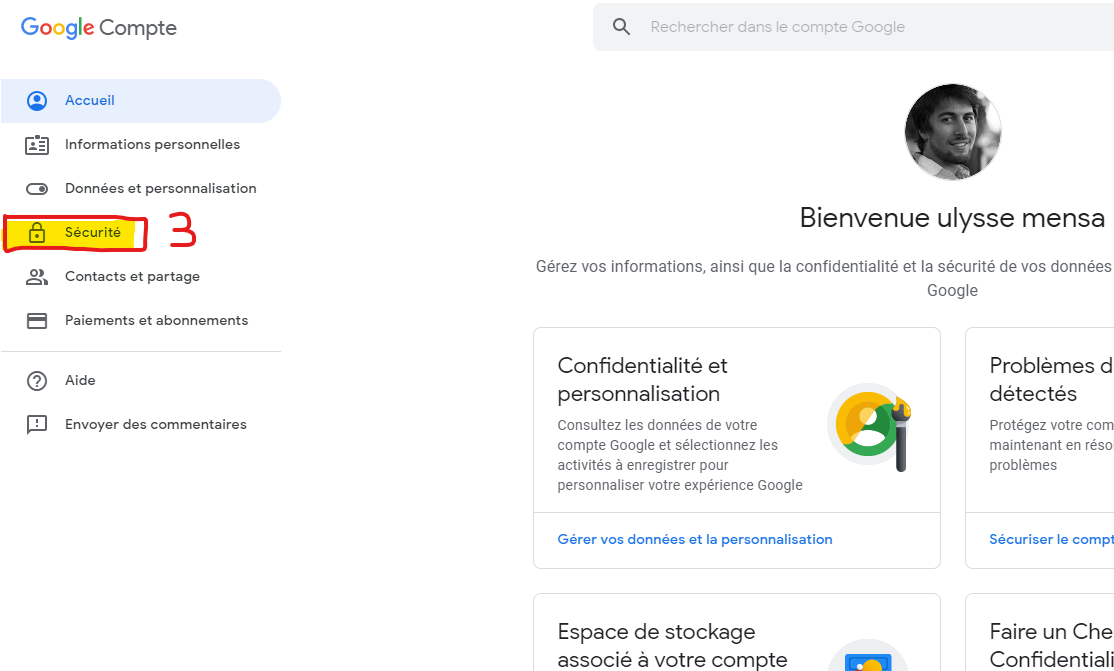This screenshot has width=1114, height=671.
Task: Focus the Rechercher dans le compte Google field
Action: [853, 27]
